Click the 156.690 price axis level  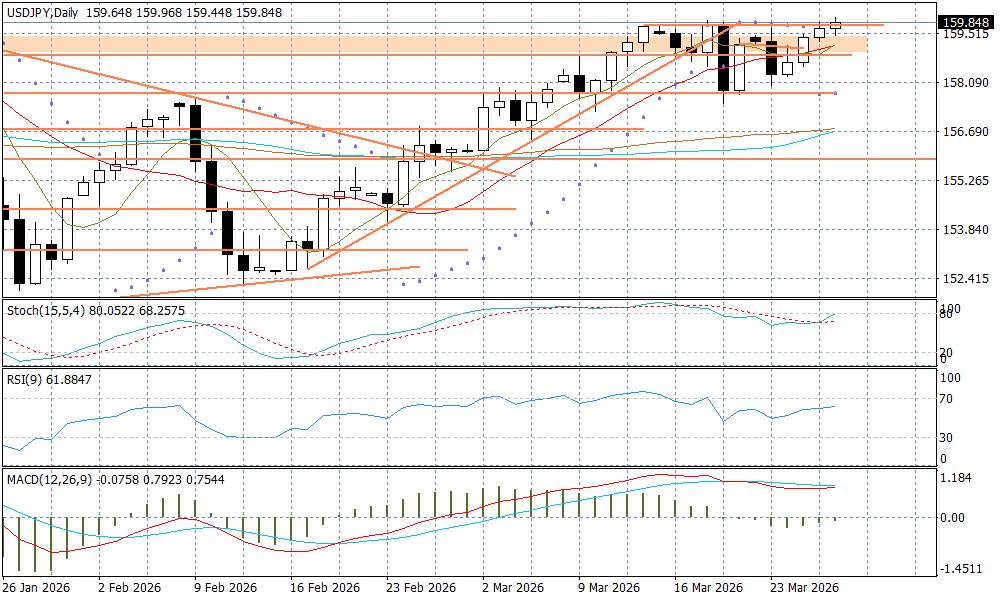coord(965,132)
